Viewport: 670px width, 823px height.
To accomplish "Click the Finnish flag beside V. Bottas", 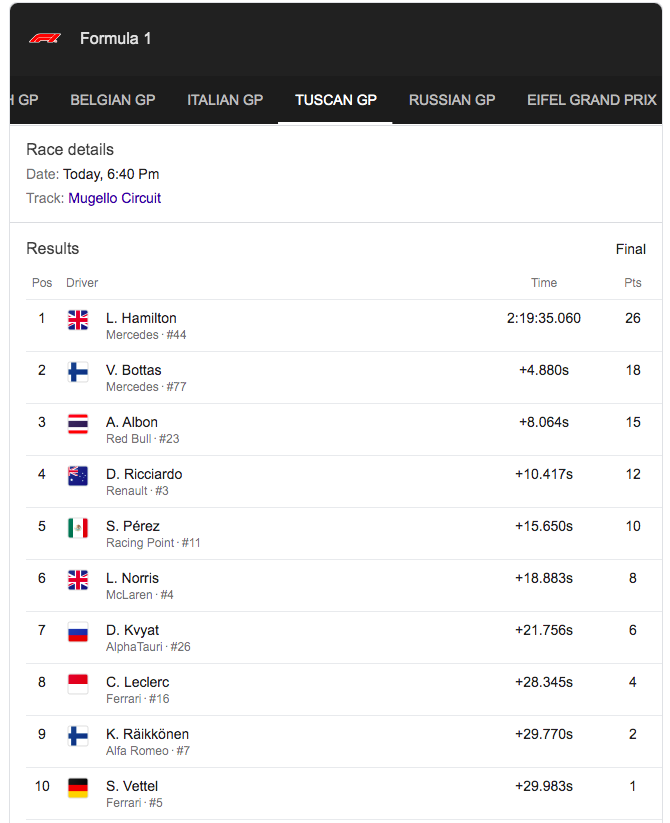I will pyautogui.click(x=78, y=371).
